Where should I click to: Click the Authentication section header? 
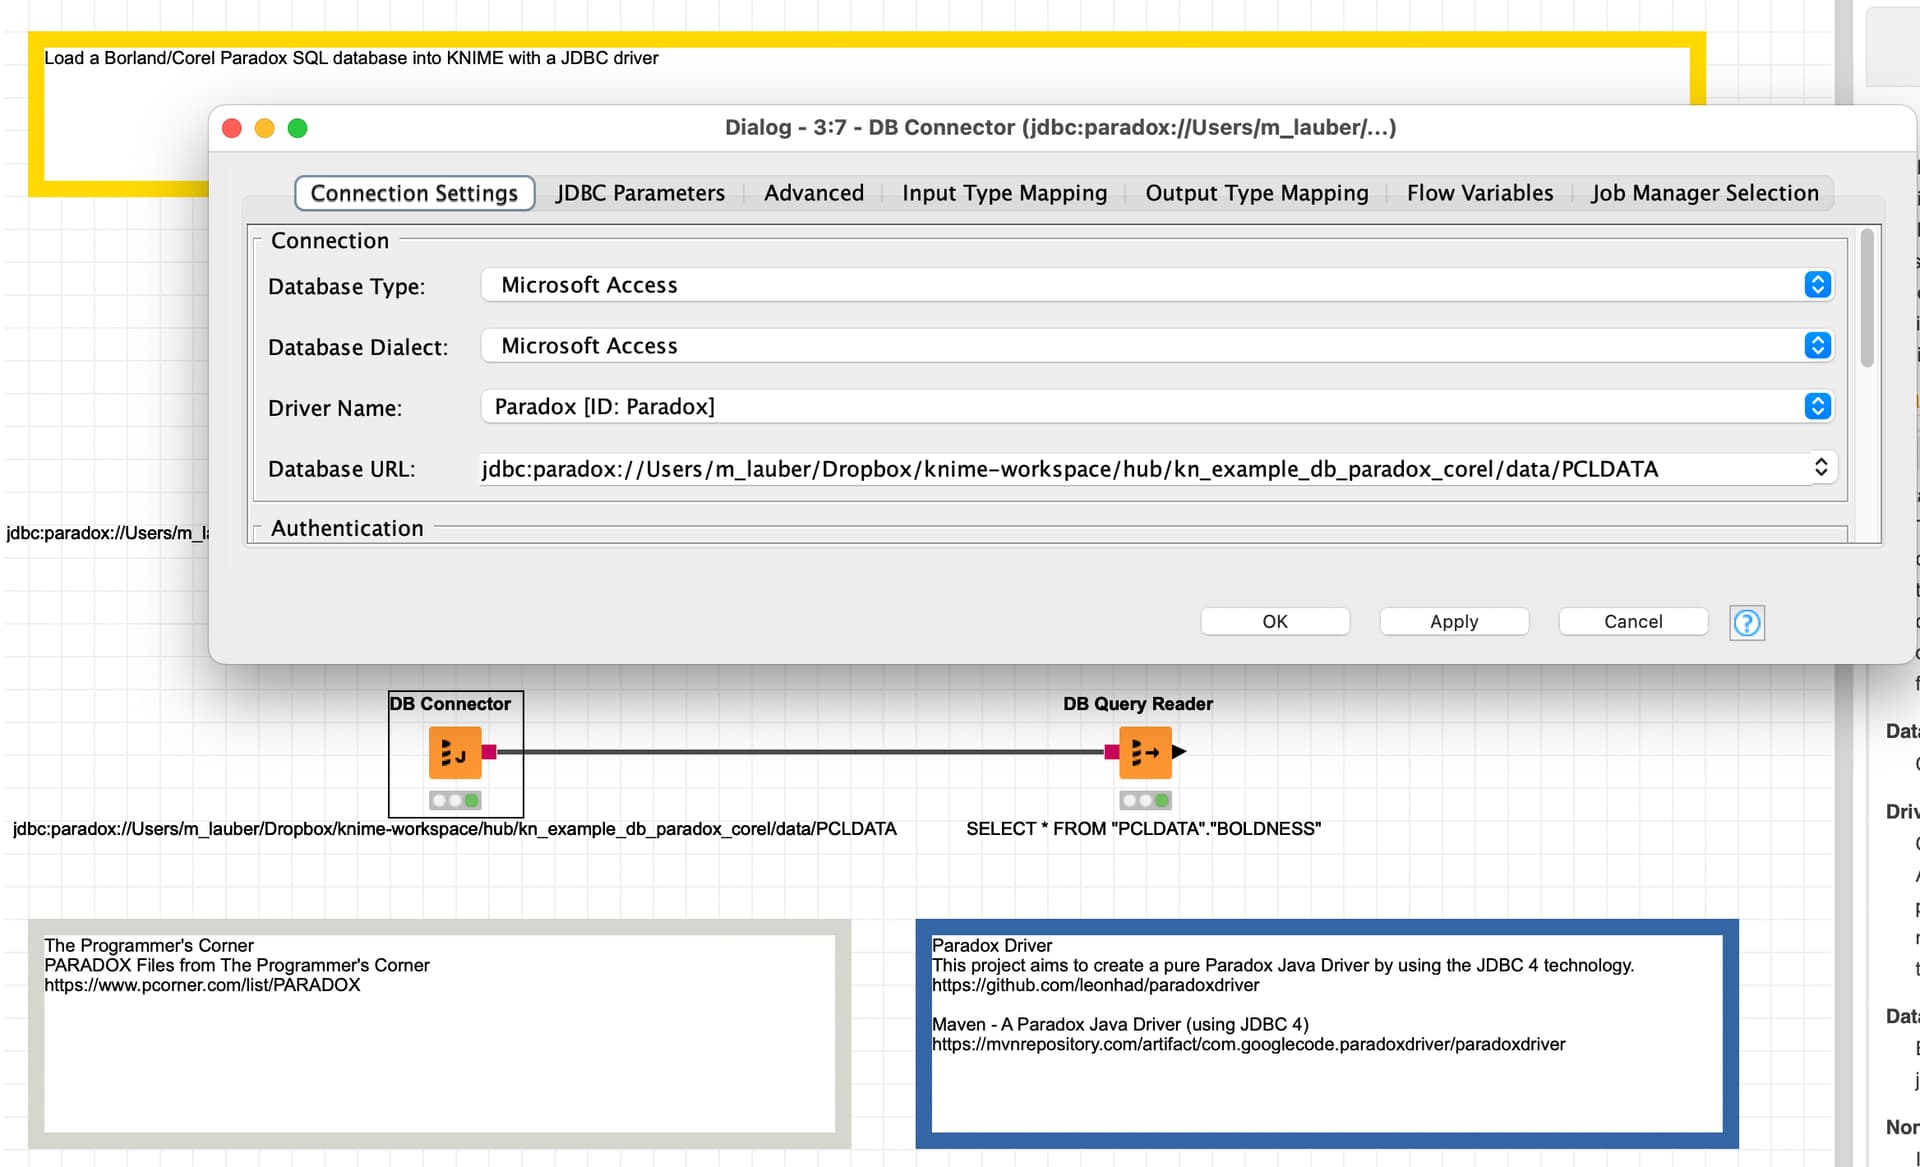[347, 528]
